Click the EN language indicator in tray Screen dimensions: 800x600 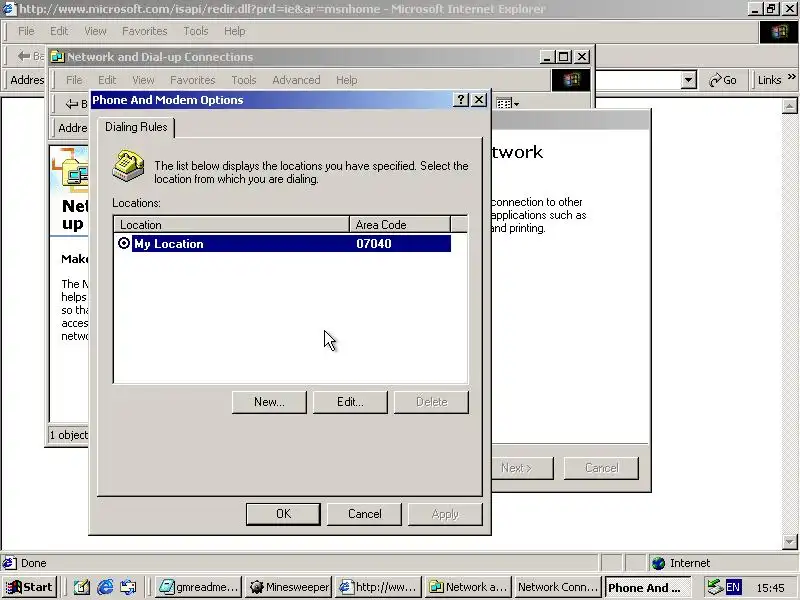pyautogui.click(x=733, y=587)
